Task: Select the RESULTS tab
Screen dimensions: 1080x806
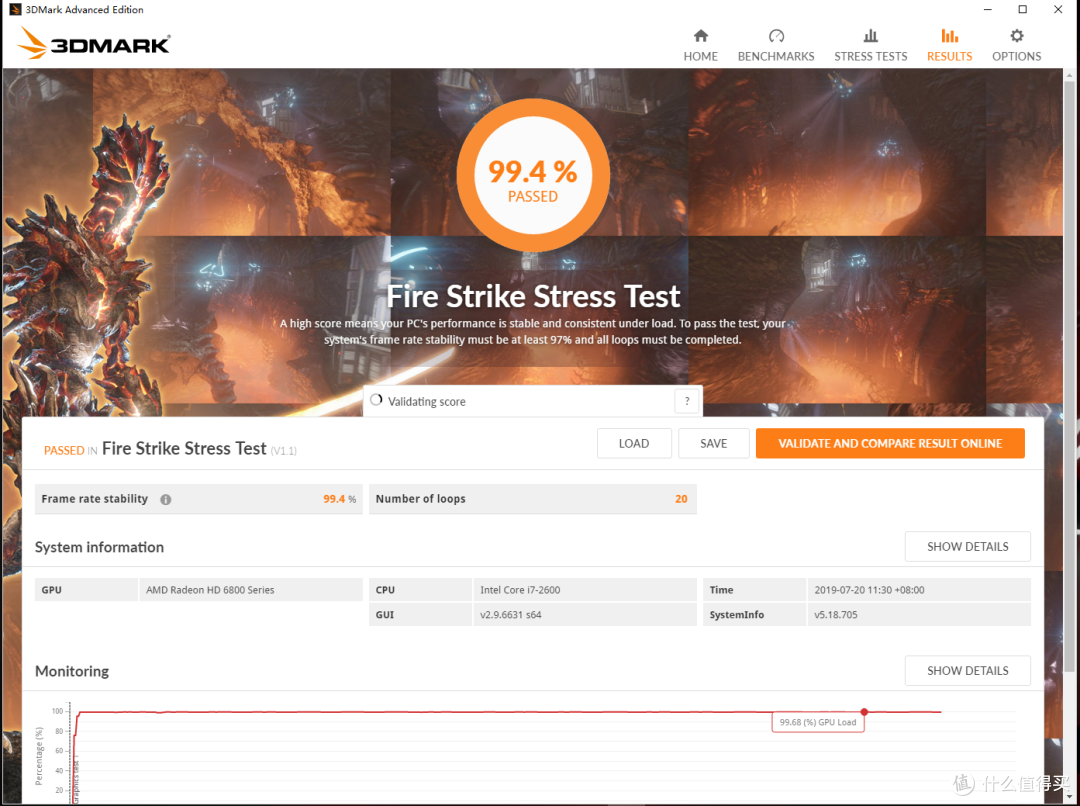Action: [949, 45]
